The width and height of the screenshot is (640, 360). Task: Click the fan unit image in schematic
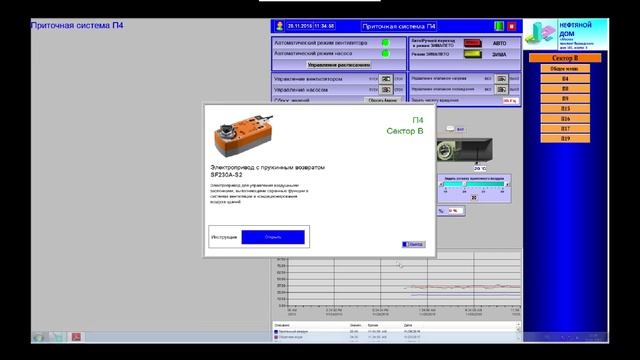pyautogui.click(x=464, y=150)
